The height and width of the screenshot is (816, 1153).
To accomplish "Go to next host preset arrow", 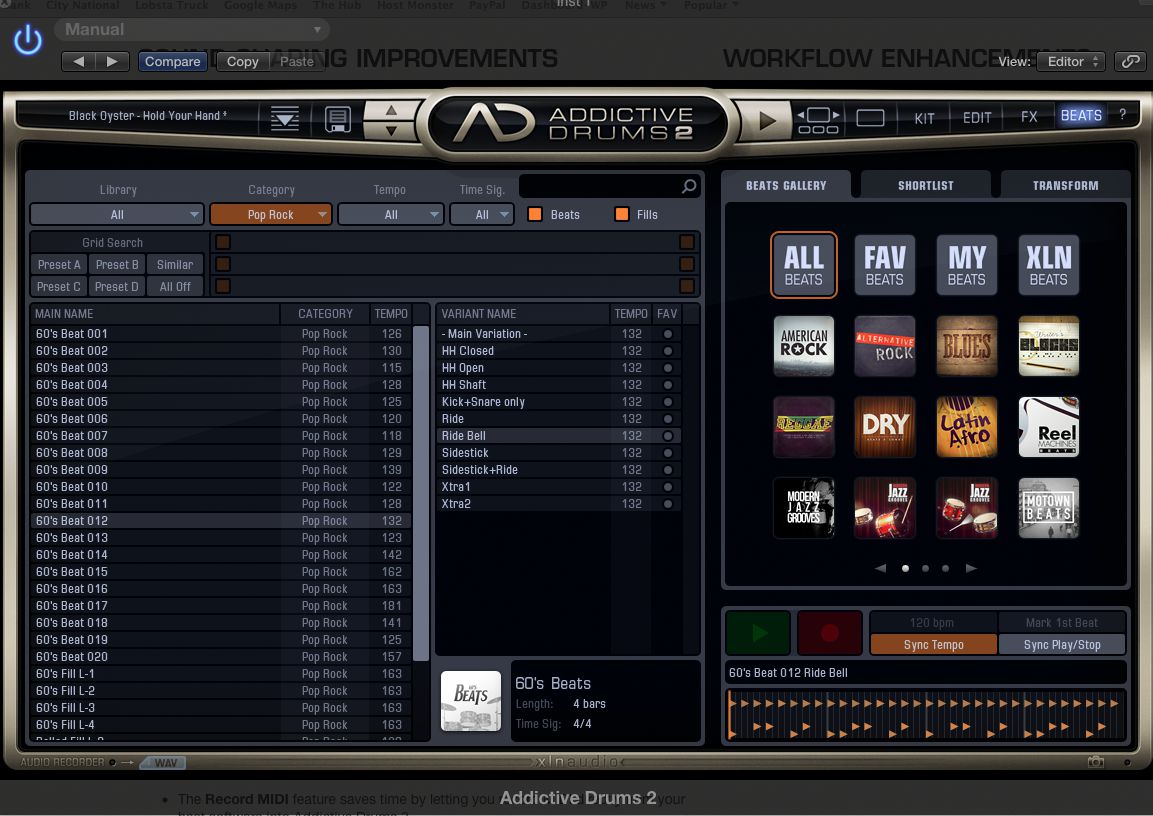I will point(113,62).
